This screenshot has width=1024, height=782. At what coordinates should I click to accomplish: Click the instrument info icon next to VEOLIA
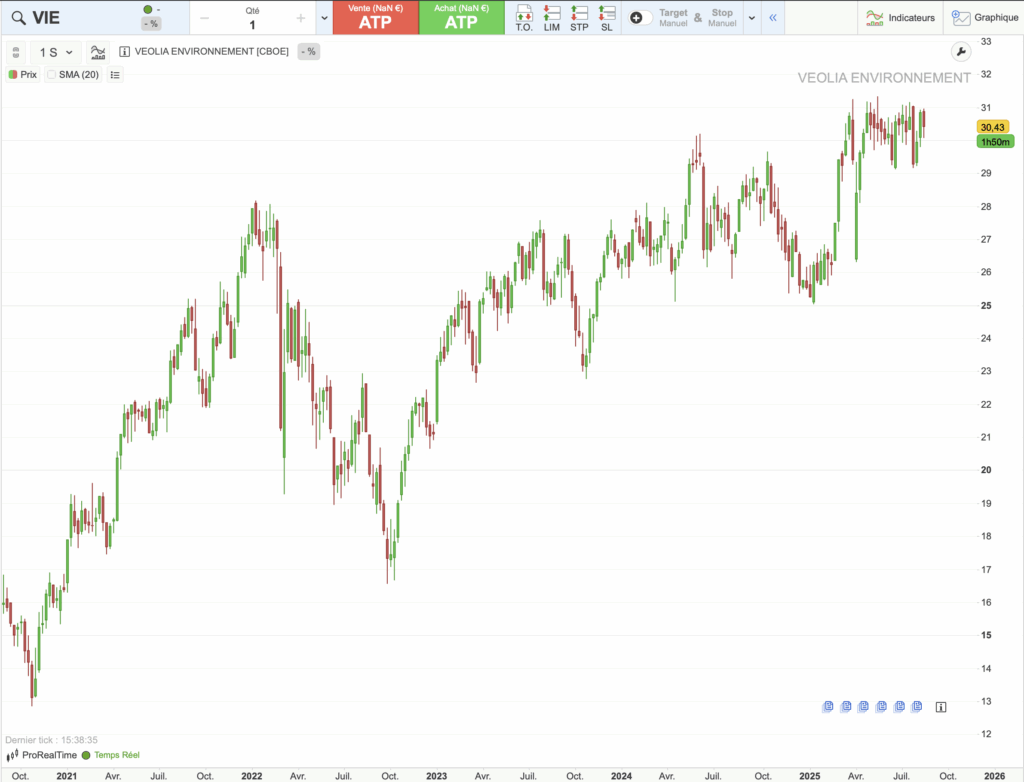click(124, 51)
